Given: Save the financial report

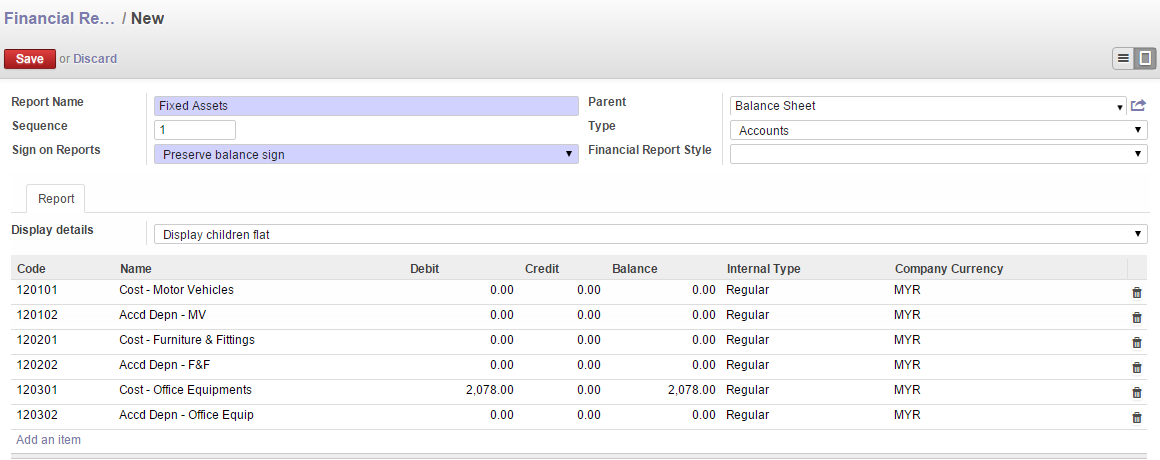Looking at the screenshot, I should pos(30,58).
